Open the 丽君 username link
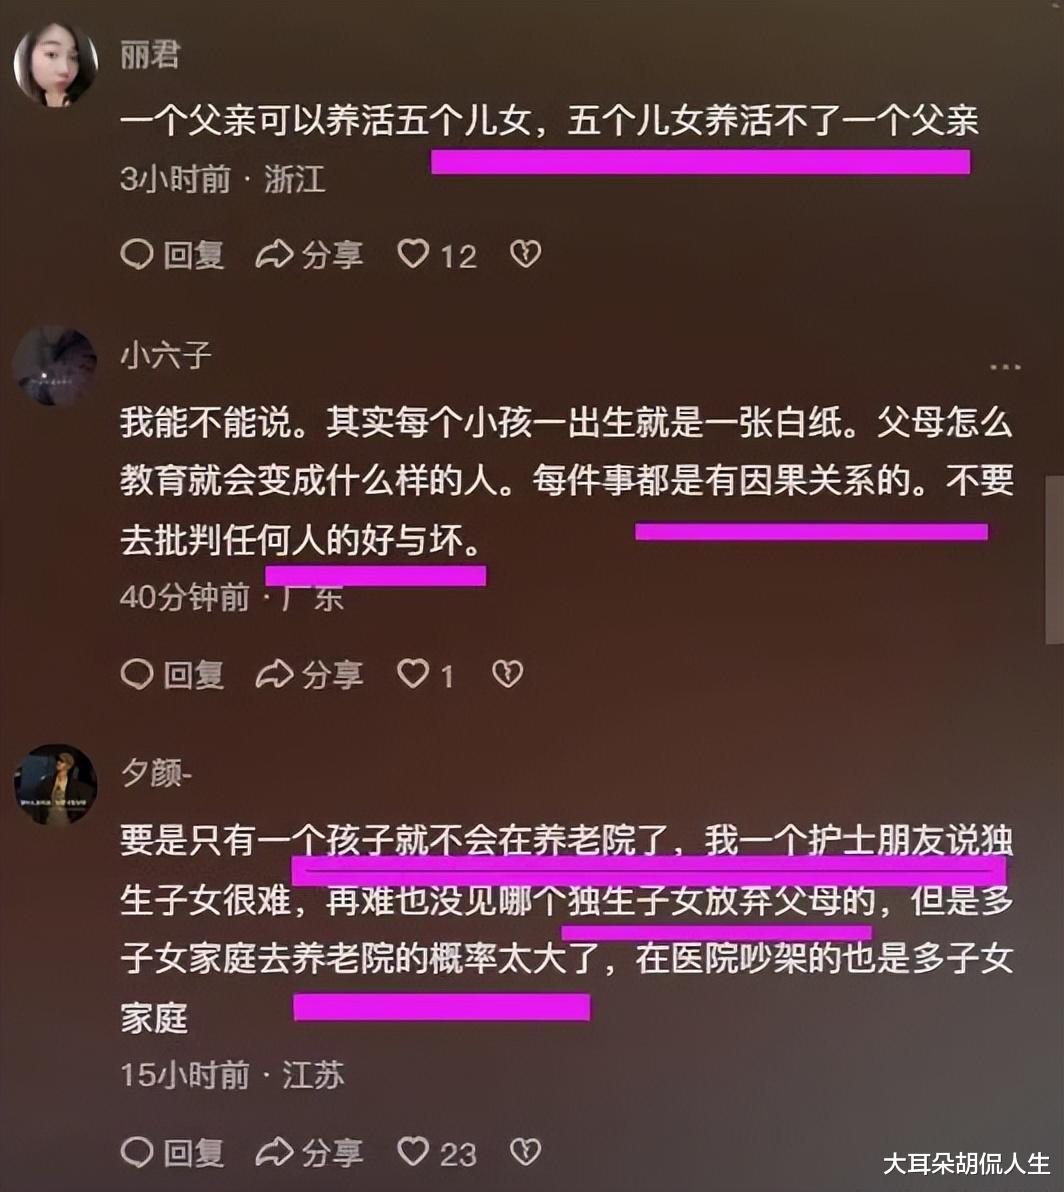 [x=150, y=55]
